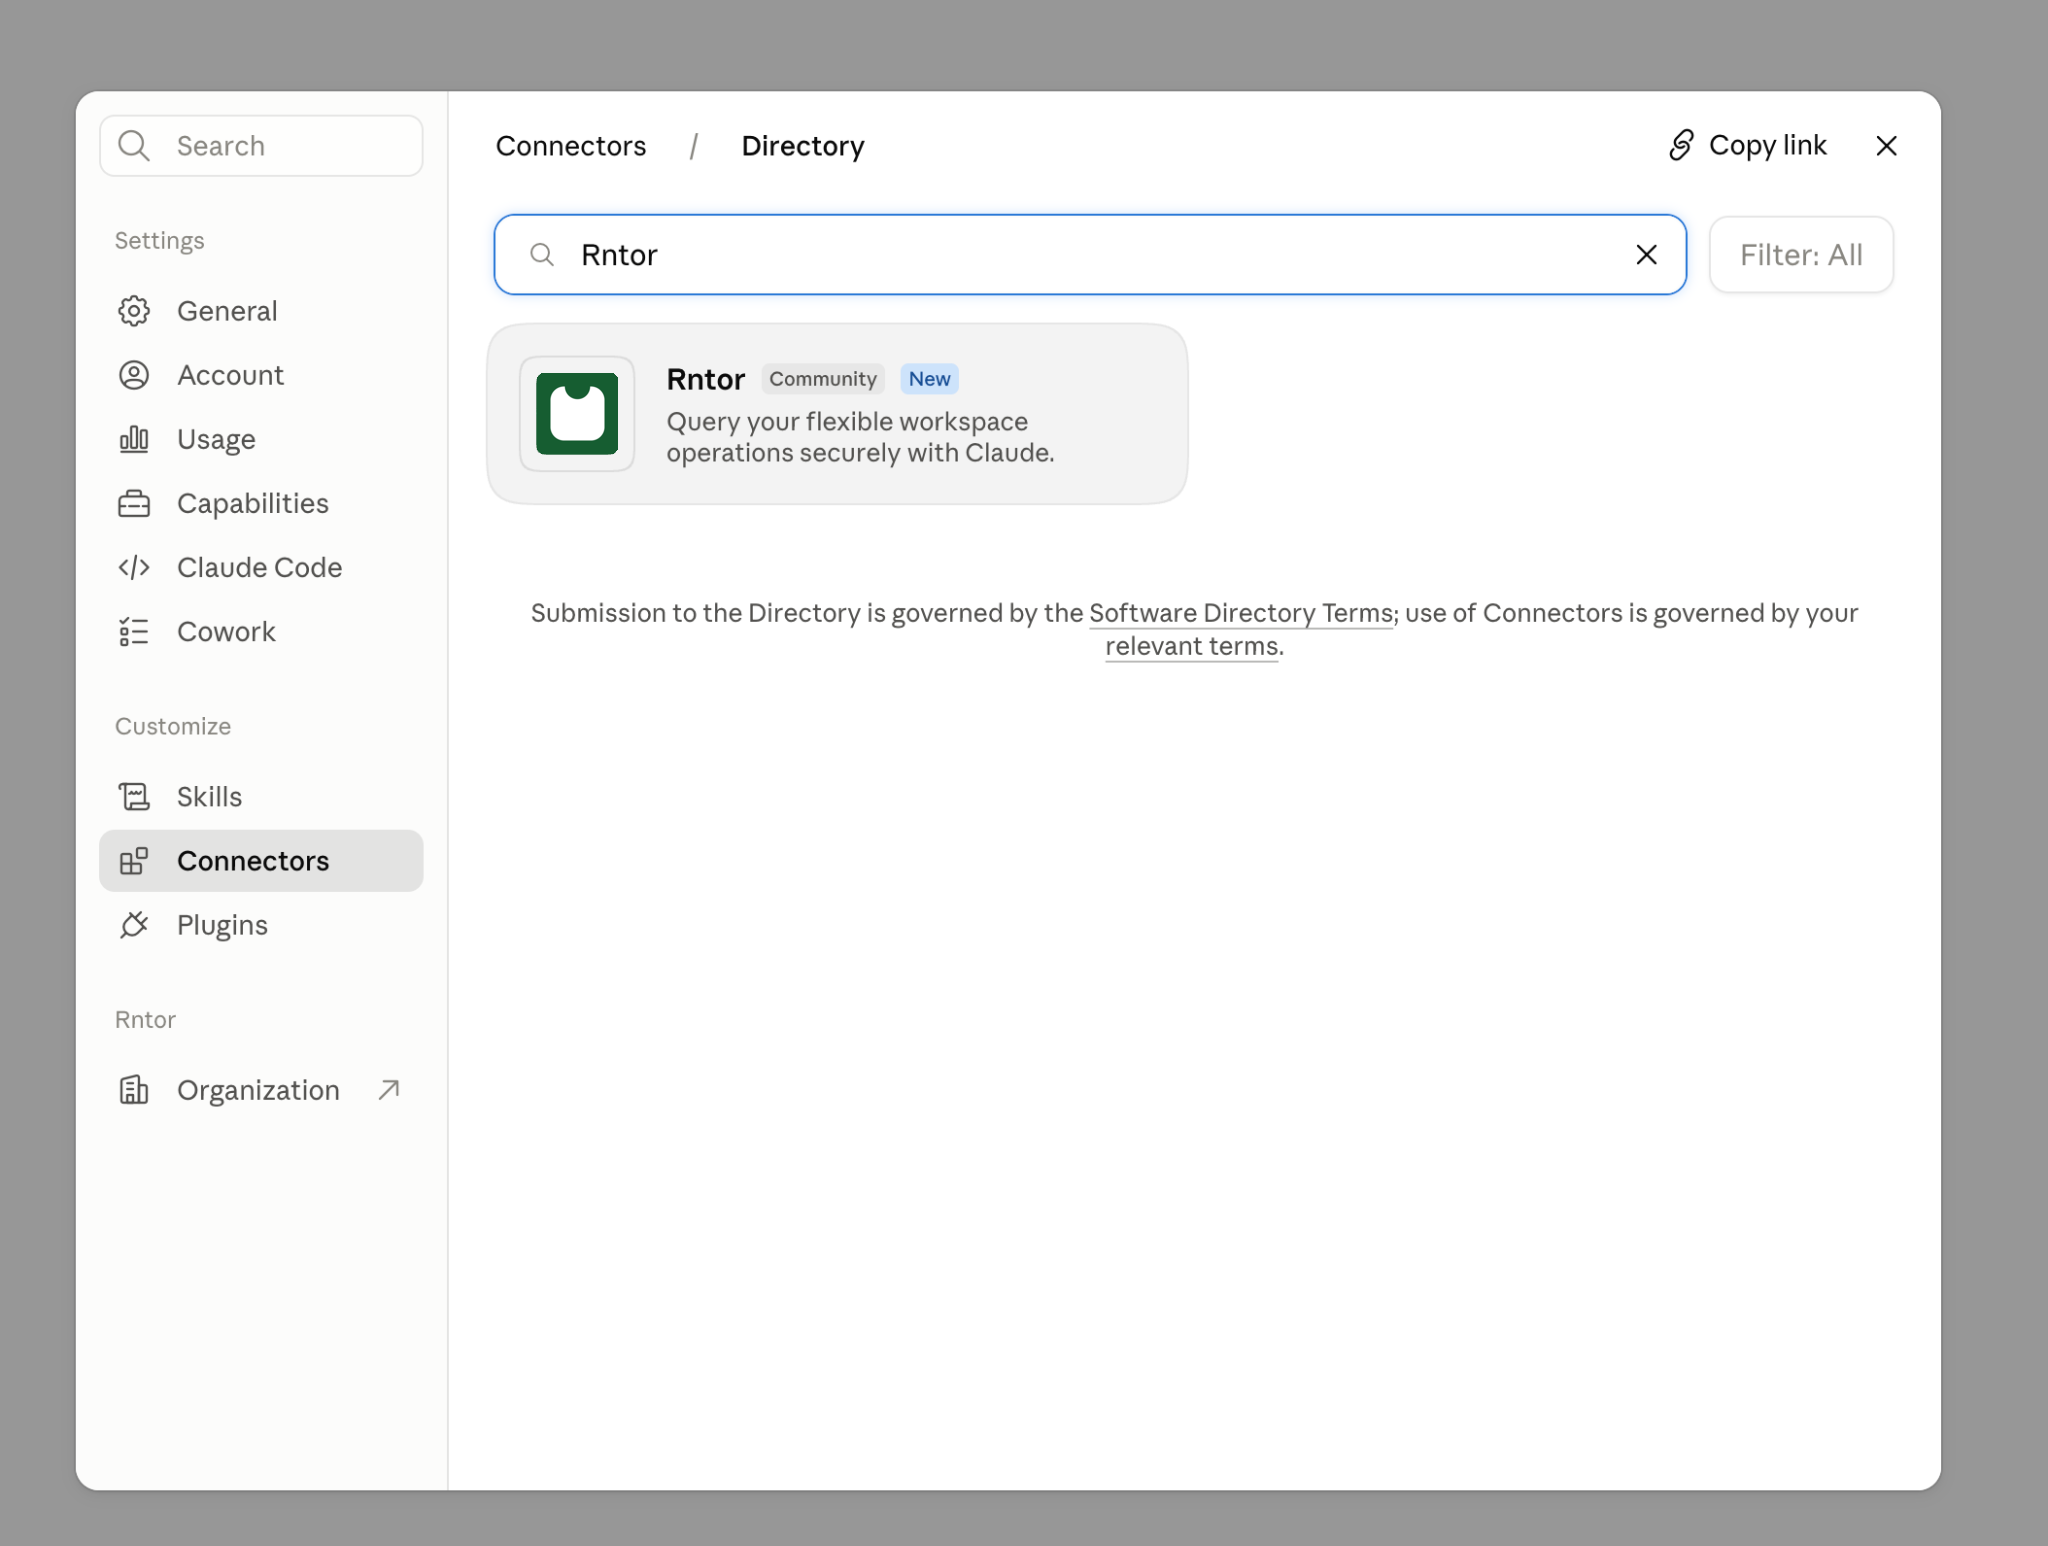Viewport: 2048px width, 1546px height.
Task: Go back to Connectors breadcrumb
Action: click(571, 146)
